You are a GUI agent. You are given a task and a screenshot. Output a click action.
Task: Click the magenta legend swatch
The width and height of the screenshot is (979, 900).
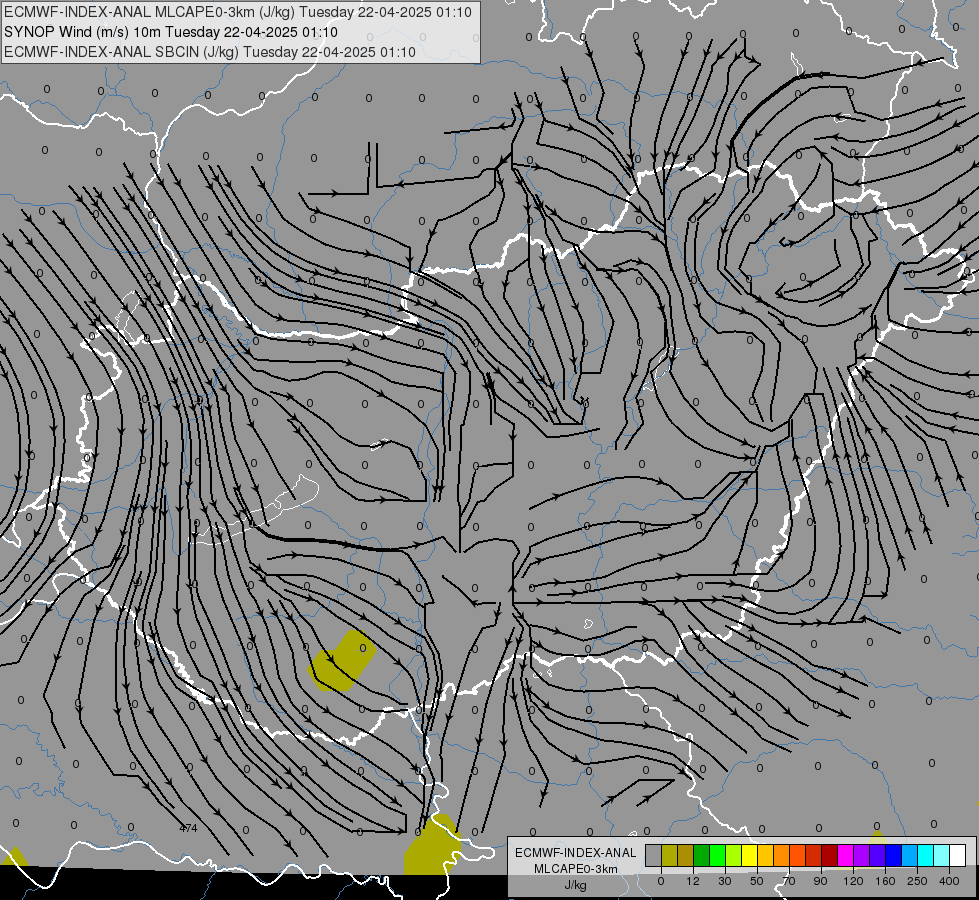pos(845,855)
